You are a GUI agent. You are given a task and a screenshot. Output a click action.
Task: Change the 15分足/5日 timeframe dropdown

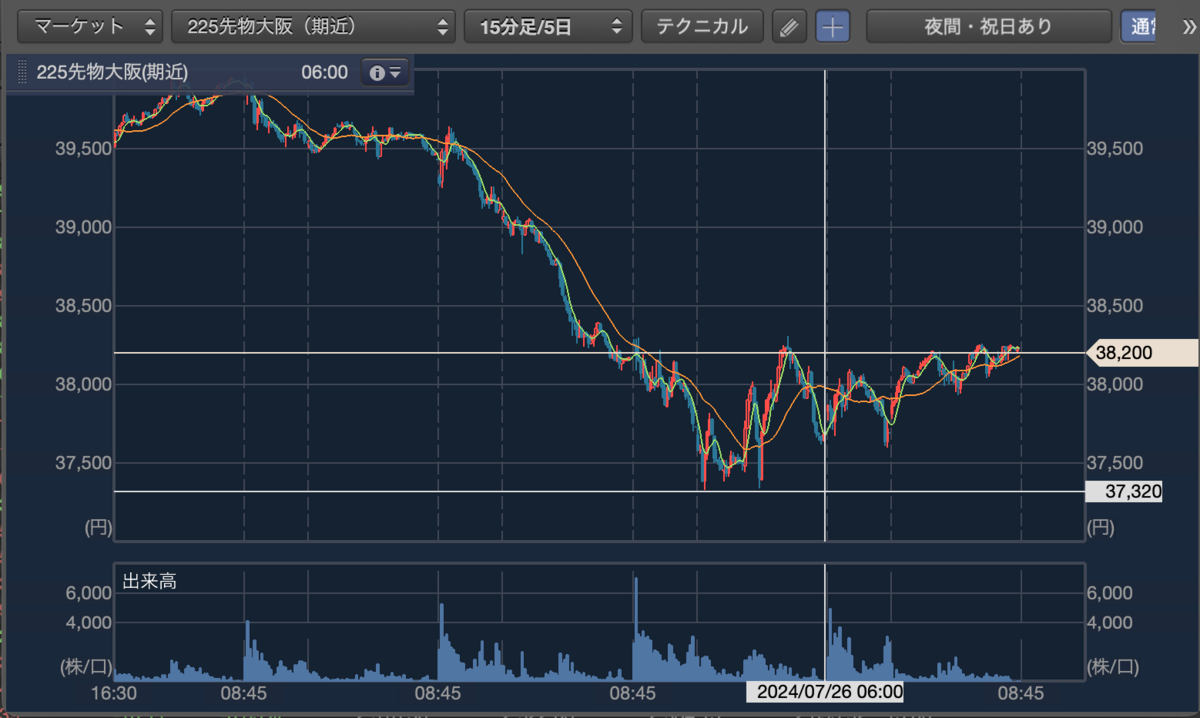pyautogui.click(x=549, y=27)
